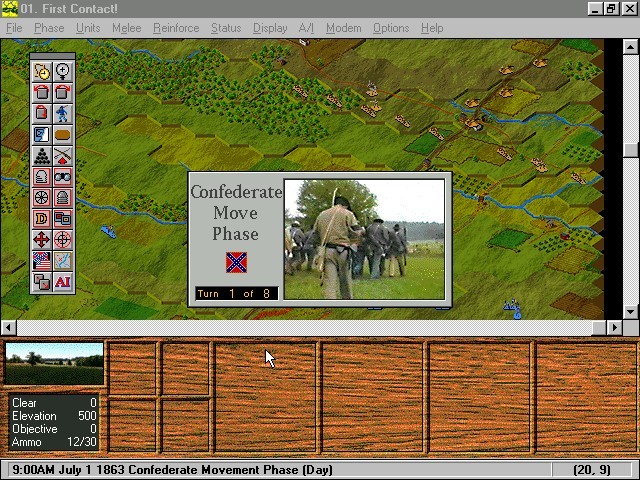Image resolution: width=640 pixels, height=480 pixels.
Task: Click the crossed rifles with red arrow icon
Action: [62, 156]
